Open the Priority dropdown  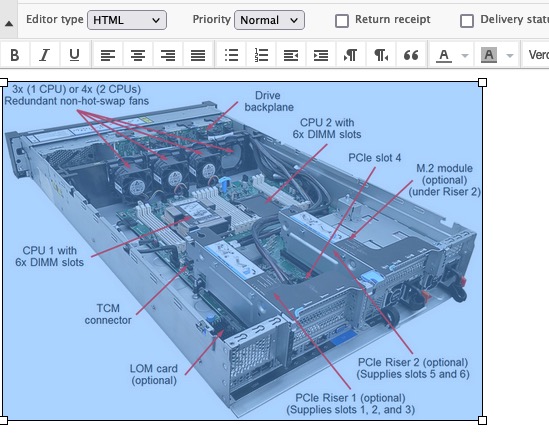coord(269,20)
